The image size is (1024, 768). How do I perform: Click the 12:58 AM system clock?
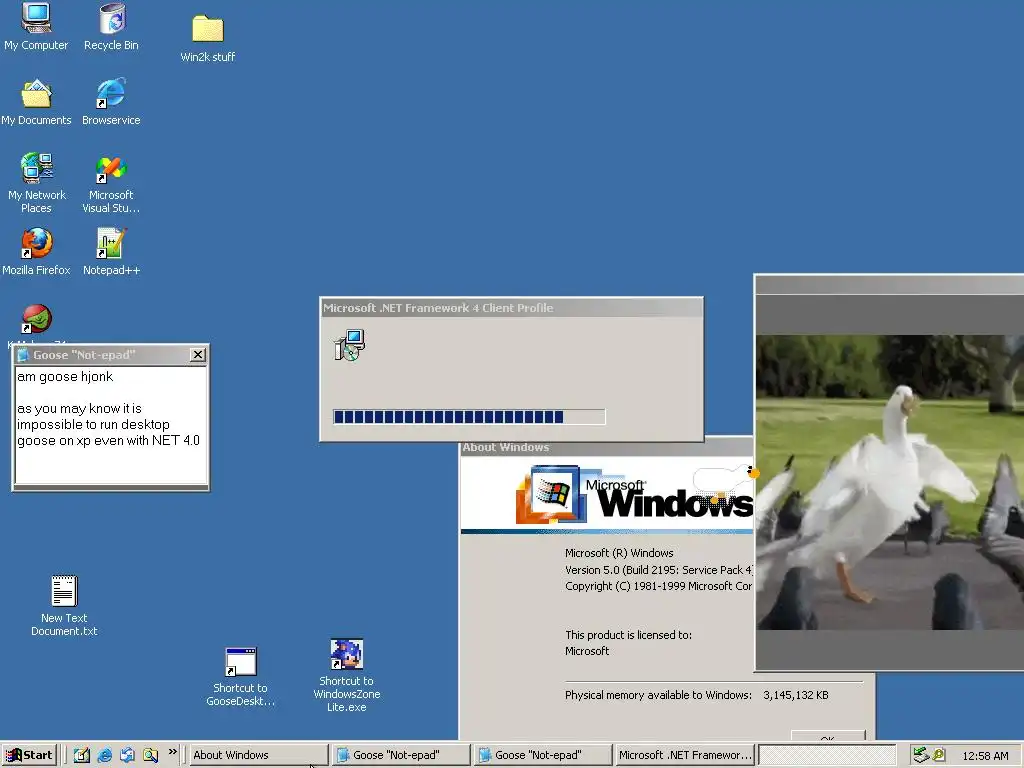point(985,756)
